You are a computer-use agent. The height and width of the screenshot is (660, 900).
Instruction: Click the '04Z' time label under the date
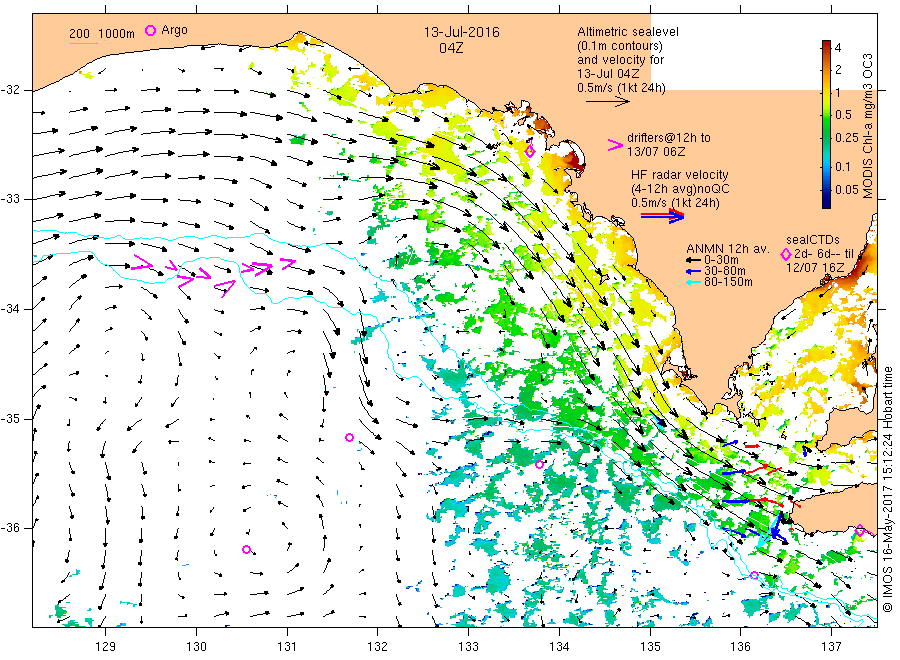coord(451,48)
